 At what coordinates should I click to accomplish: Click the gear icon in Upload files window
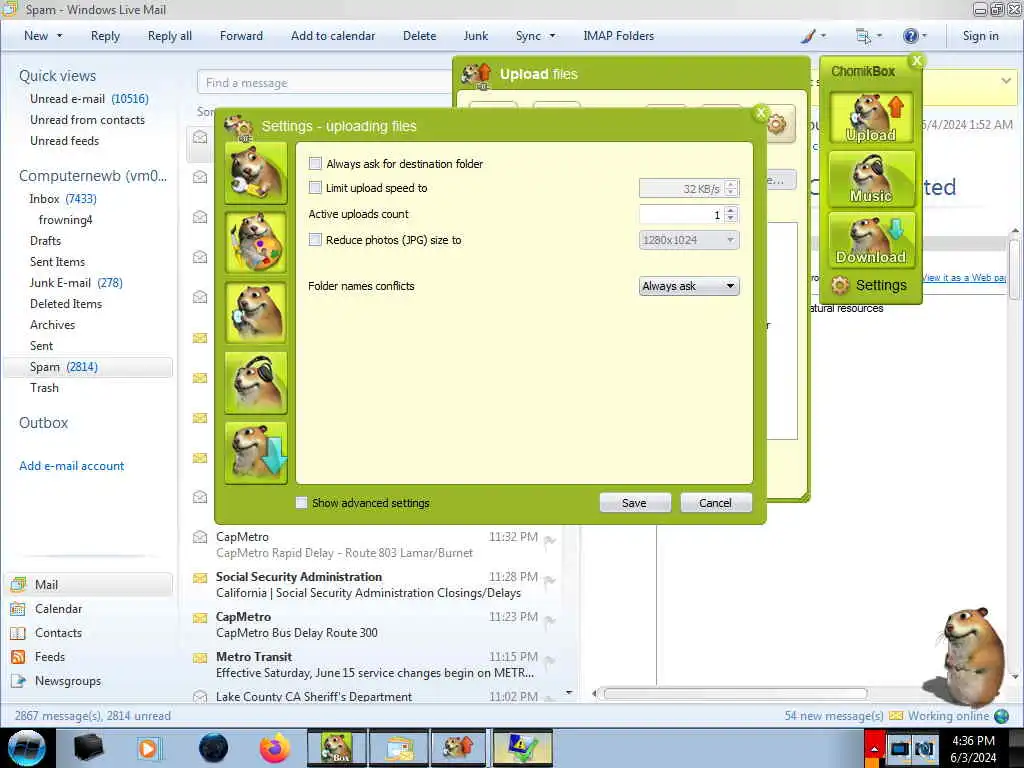777,123
